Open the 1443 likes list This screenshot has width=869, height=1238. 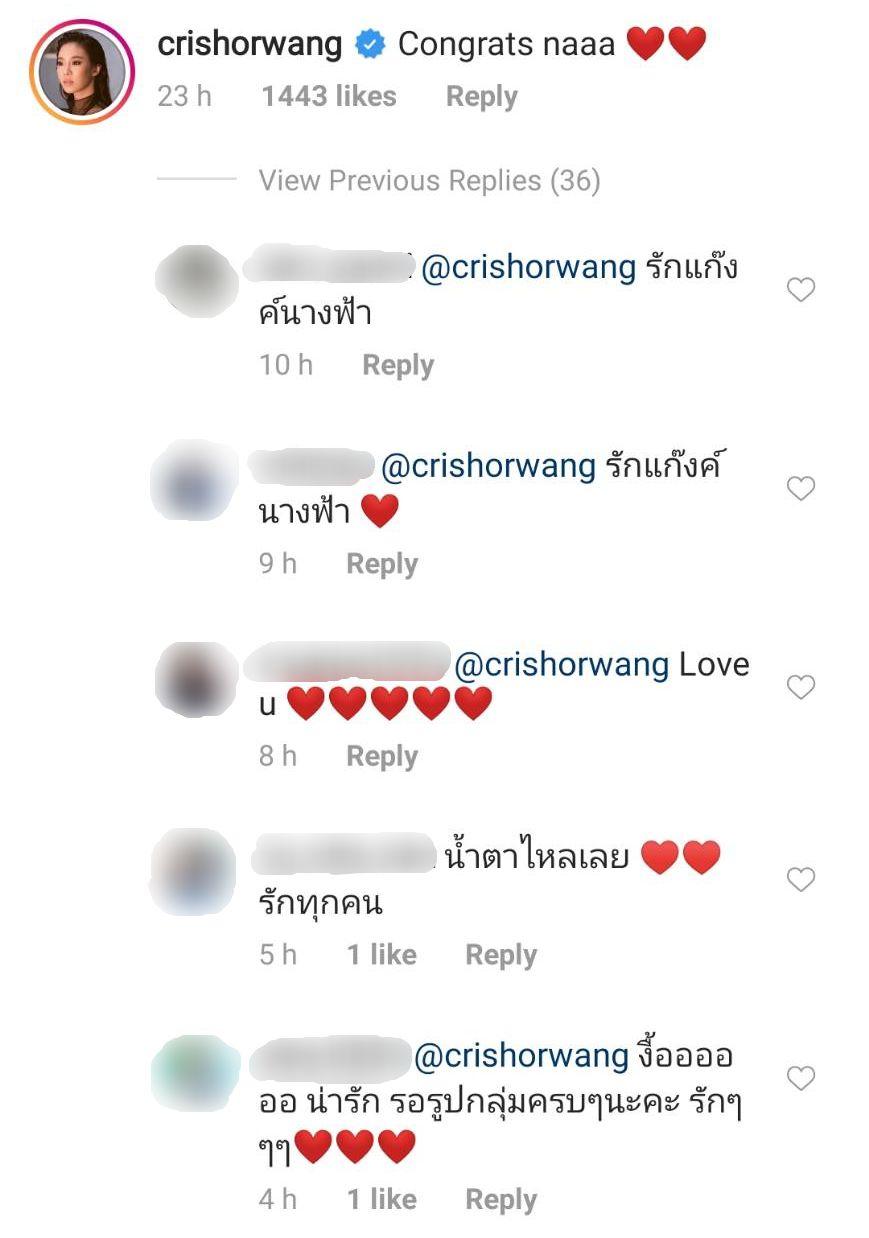pyautogui.click(x=329, y=97)
